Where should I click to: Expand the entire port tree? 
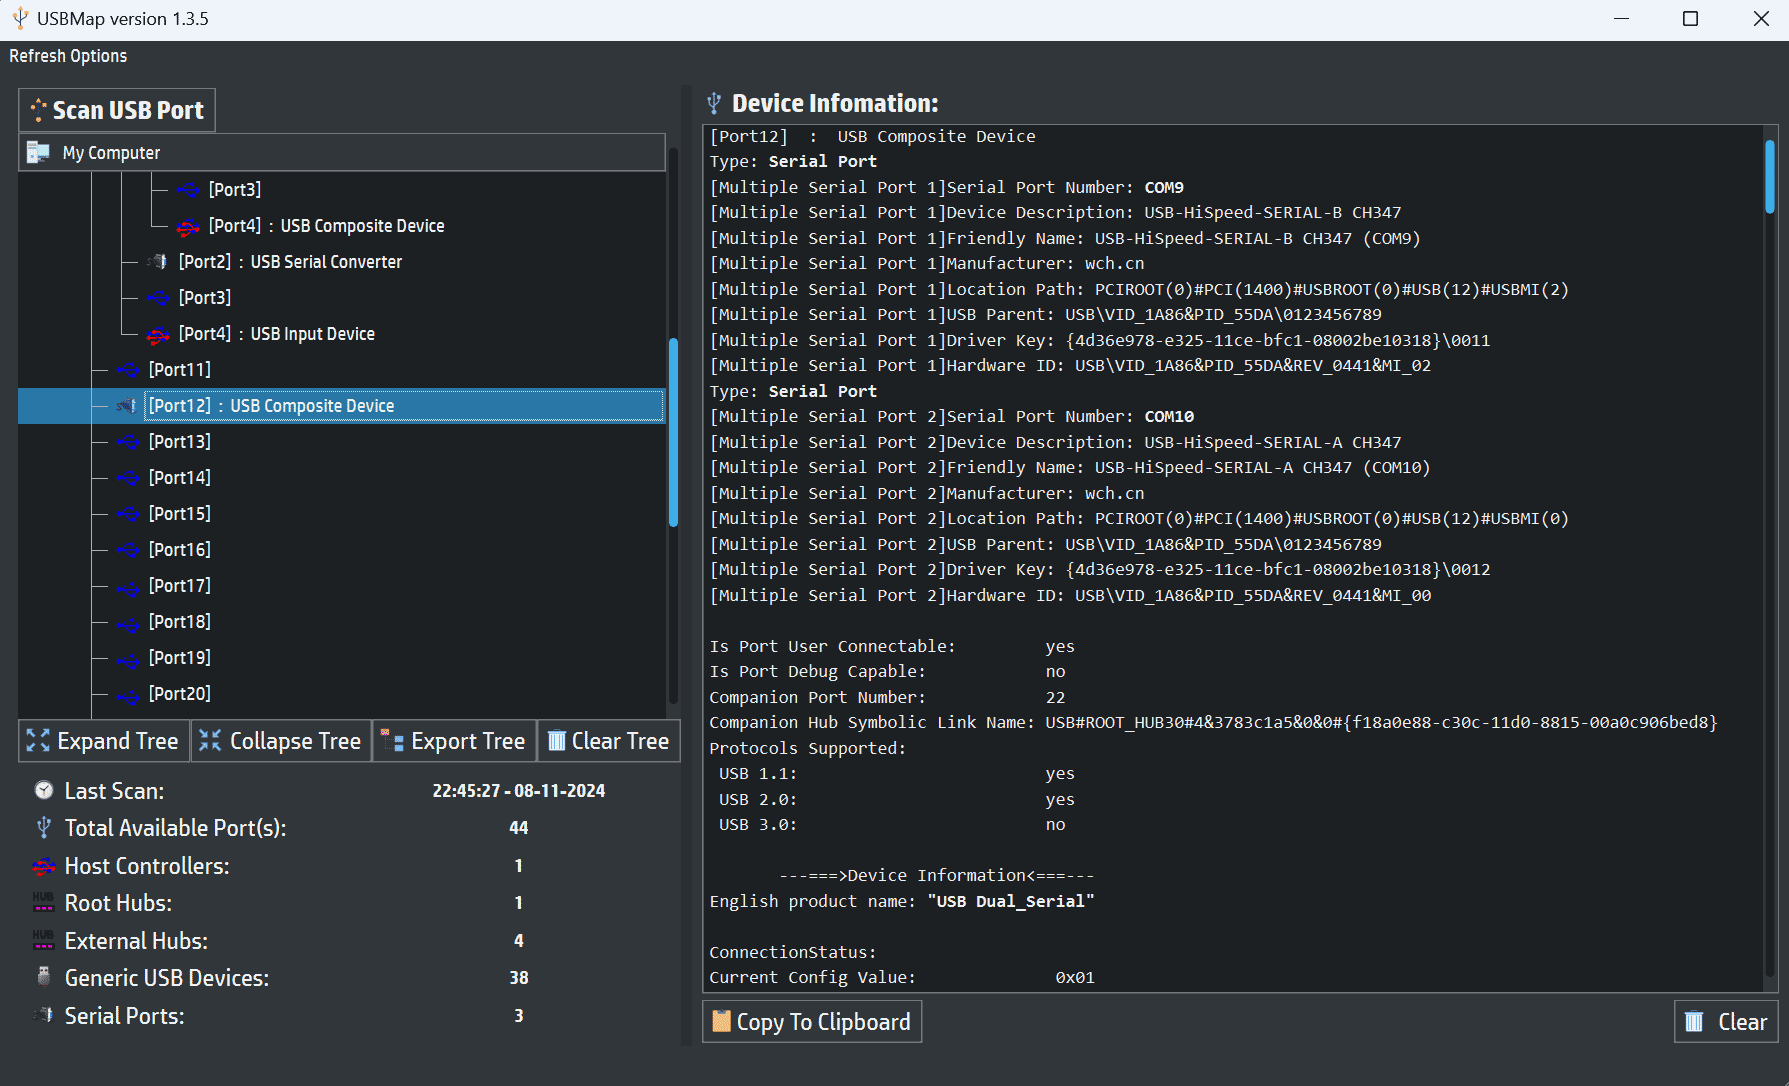point(103,741)
